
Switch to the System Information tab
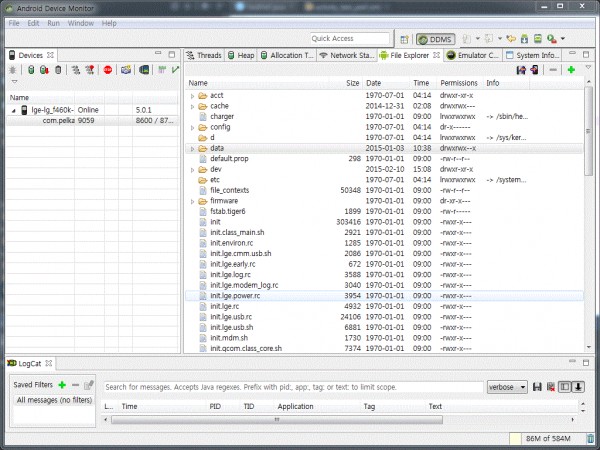[533, 55]
